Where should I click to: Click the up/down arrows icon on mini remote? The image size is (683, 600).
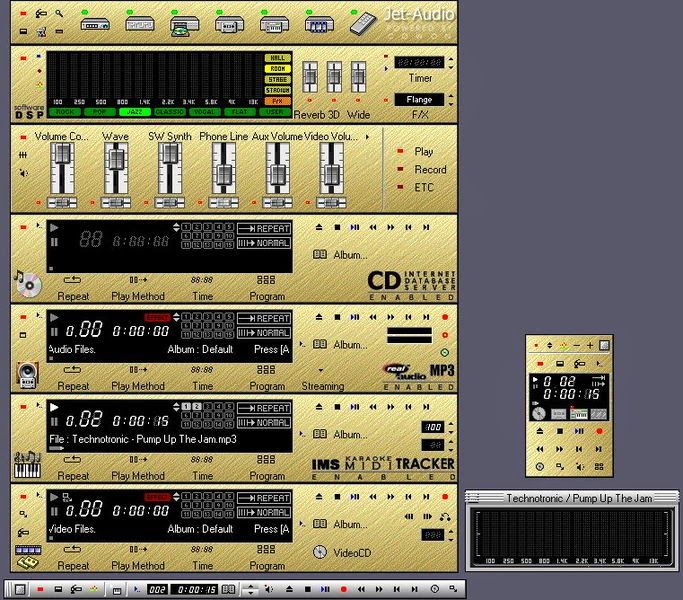(x=550, y=345)
